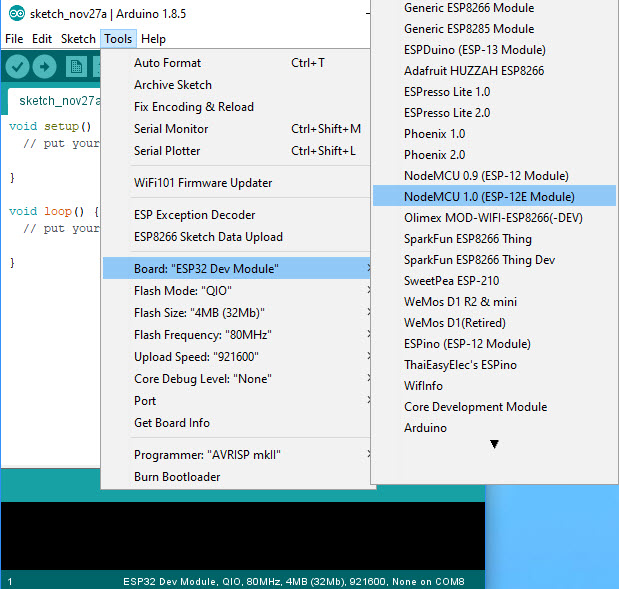
Task: Select SparkFun ESP8266 Thing board
Action: pyautogui.click(x=494, y=239)
